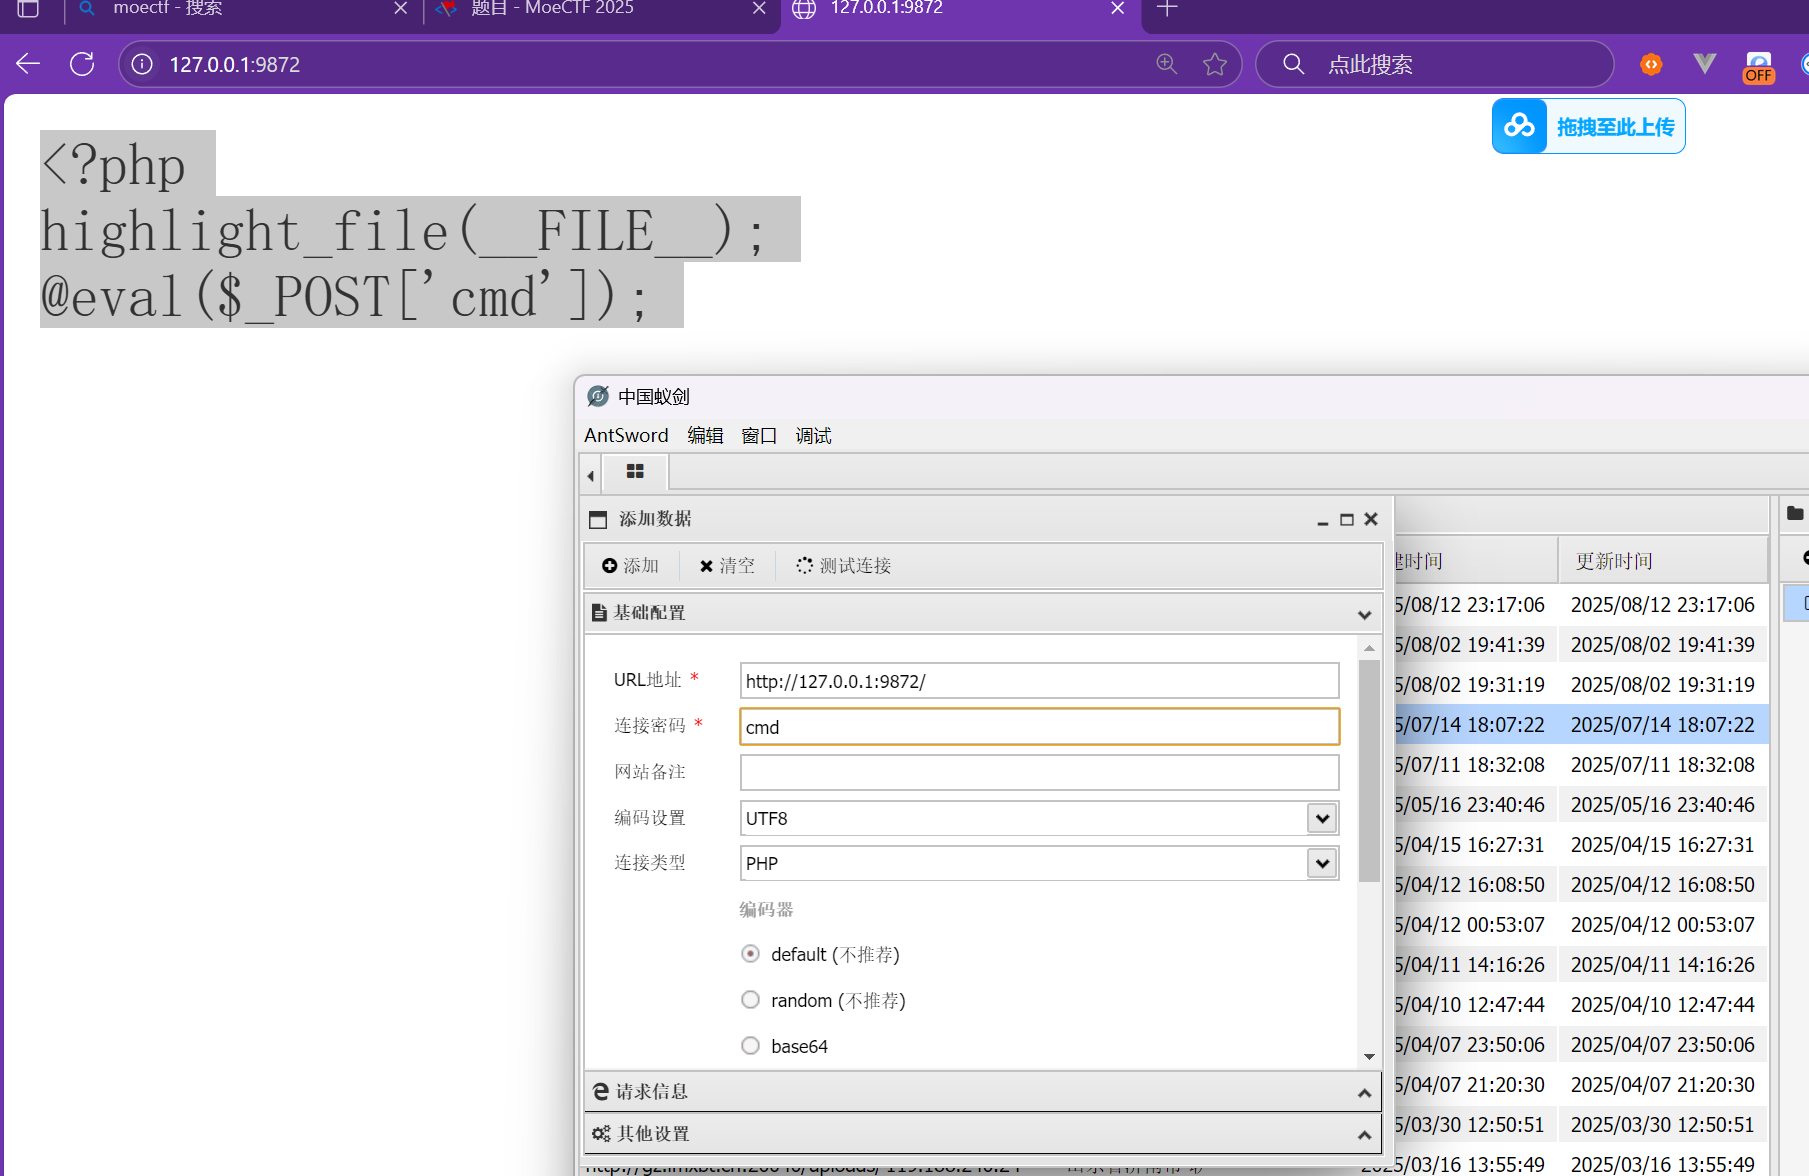
Task: Click the browser tab layout icon at top-left
Action: (28, 8)
